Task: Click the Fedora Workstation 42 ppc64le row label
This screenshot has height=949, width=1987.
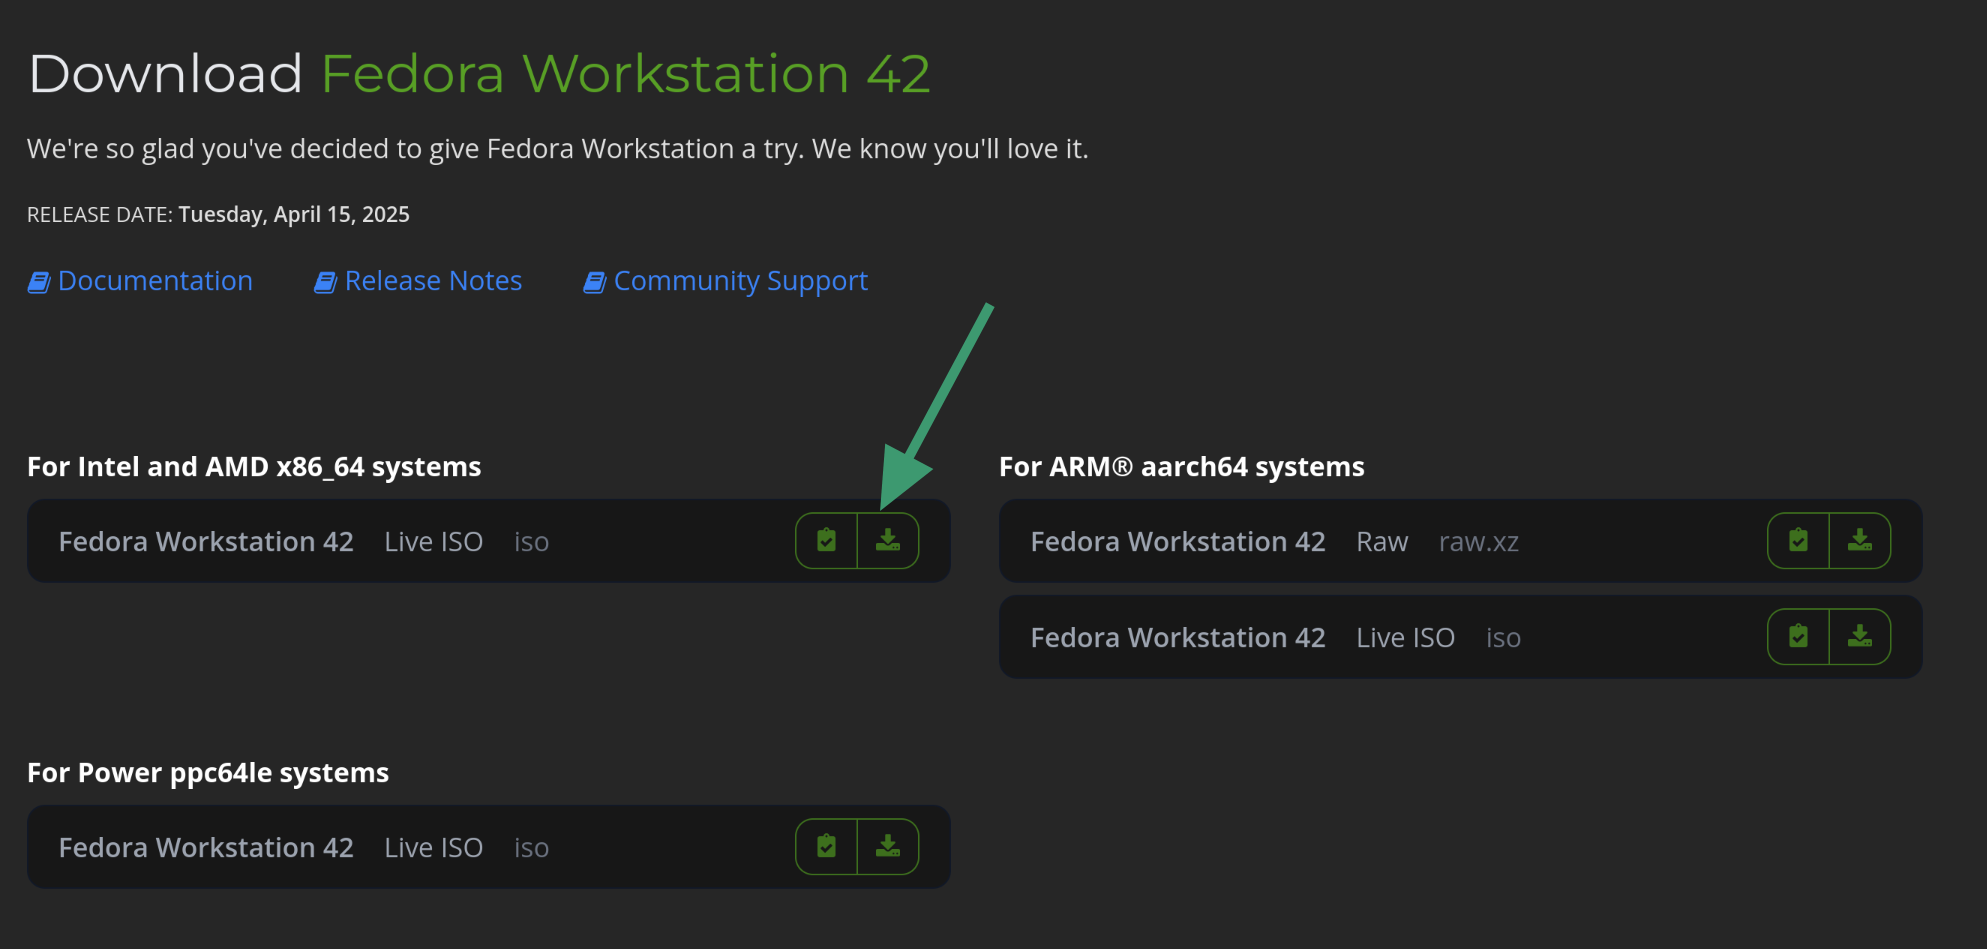Action: pyautogui.click(x=206, y=848)
